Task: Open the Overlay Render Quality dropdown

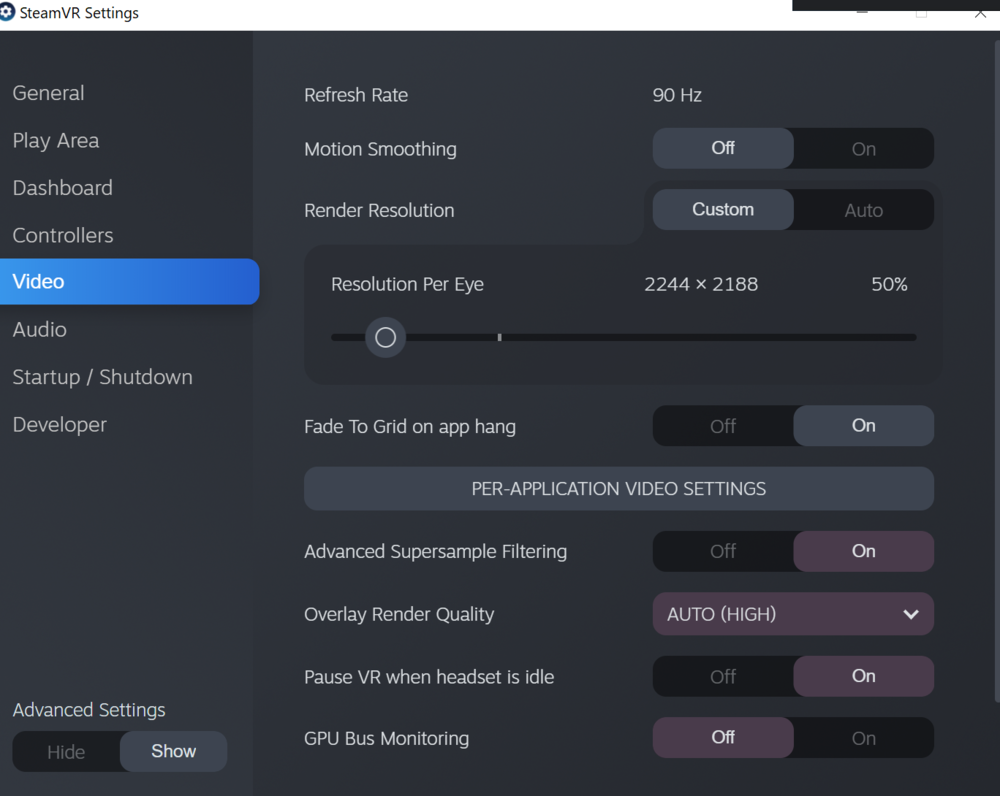Action: coord(792,614)
